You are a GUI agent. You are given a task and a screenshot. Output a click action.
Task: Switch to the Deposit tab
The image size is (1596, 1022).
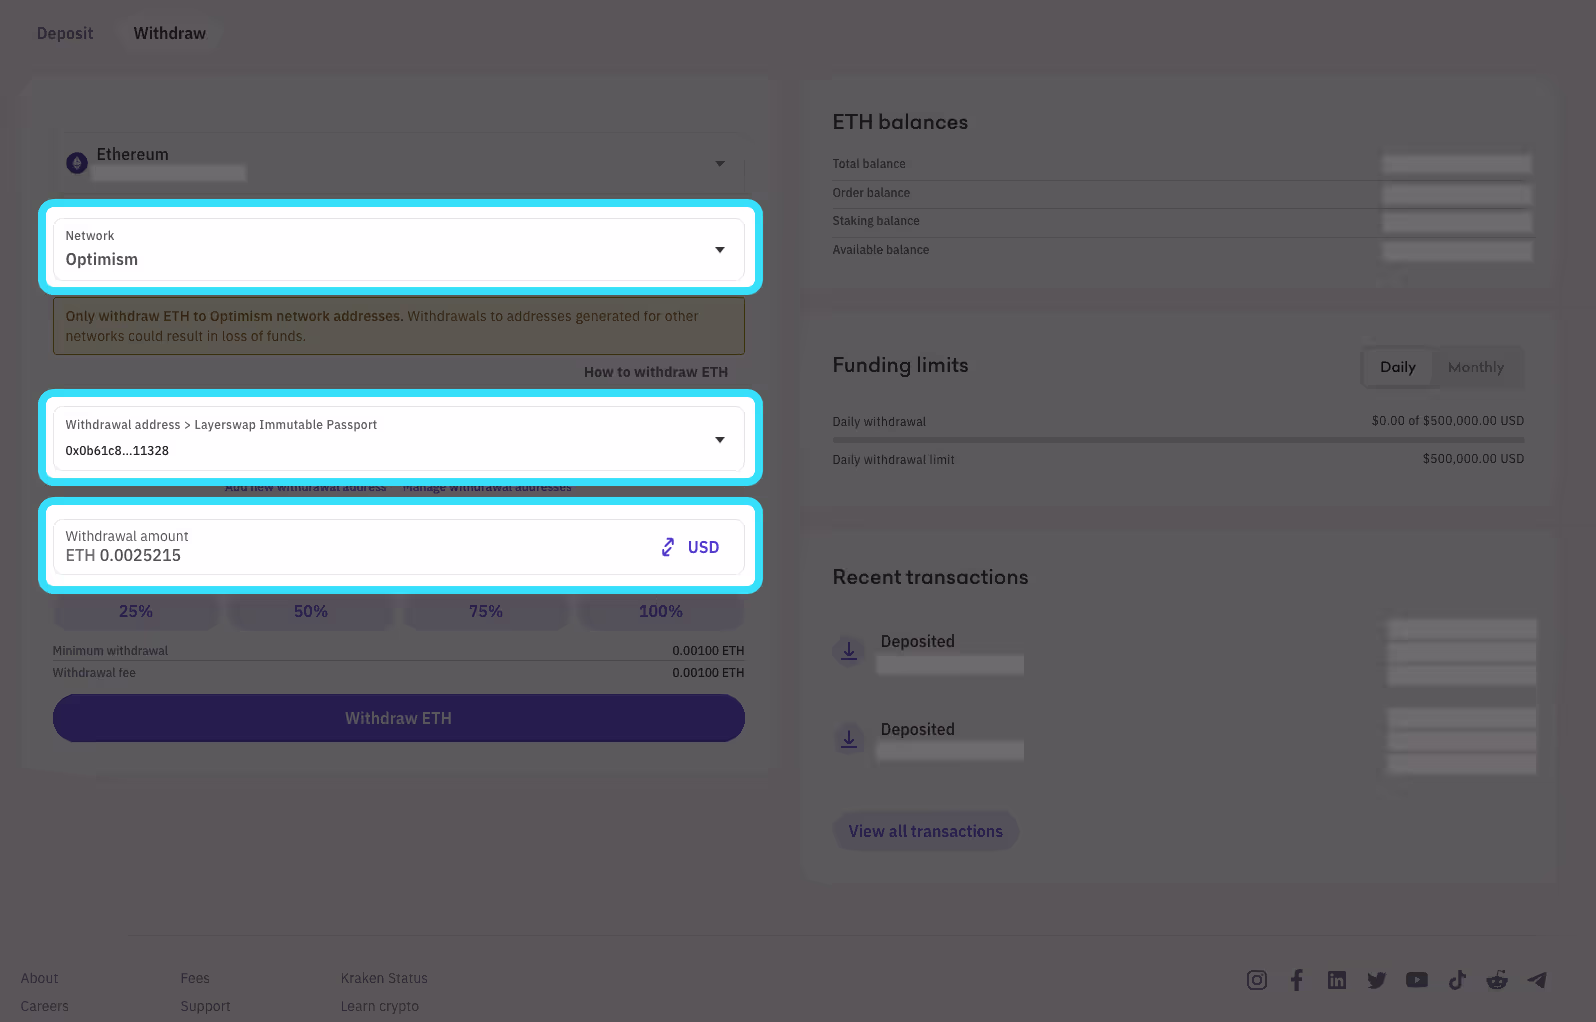coord(65,33)
